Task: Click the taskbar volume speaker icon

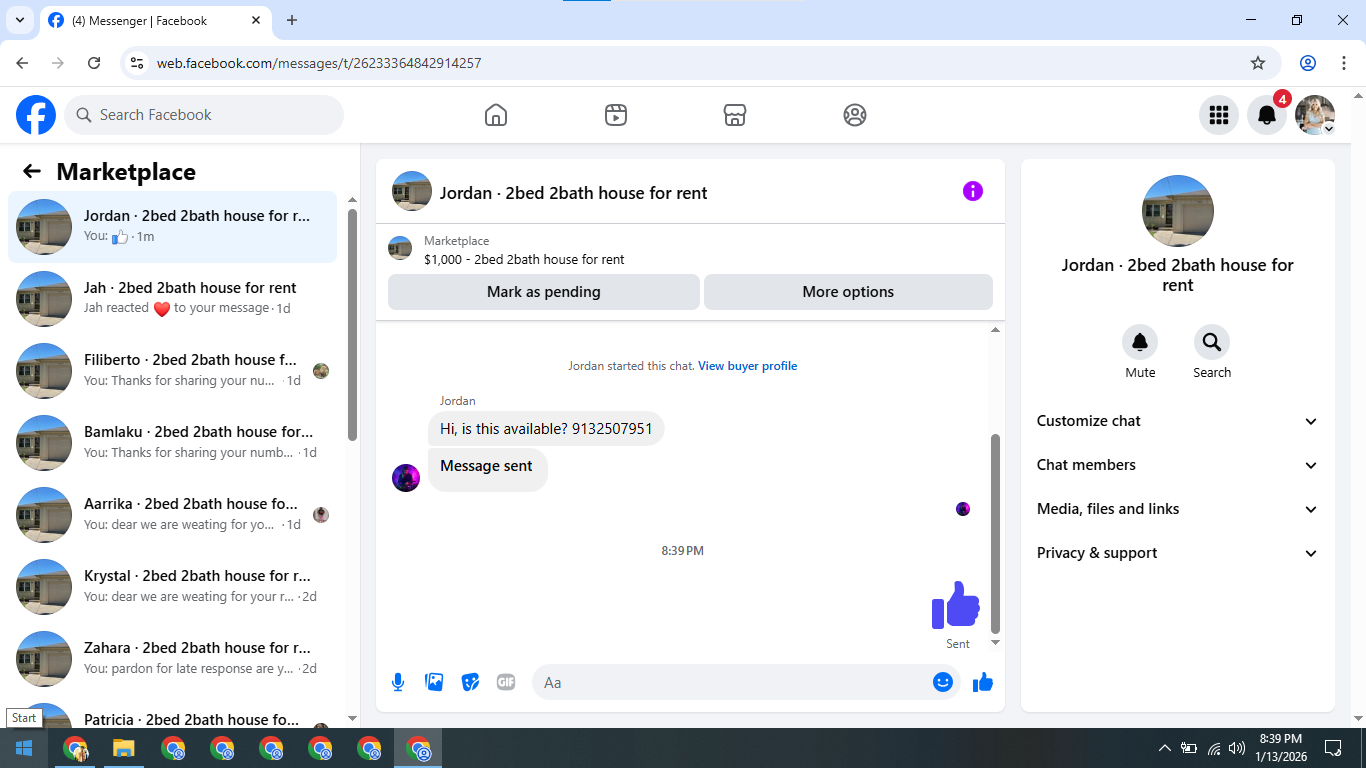Action: coord(1237,748)
